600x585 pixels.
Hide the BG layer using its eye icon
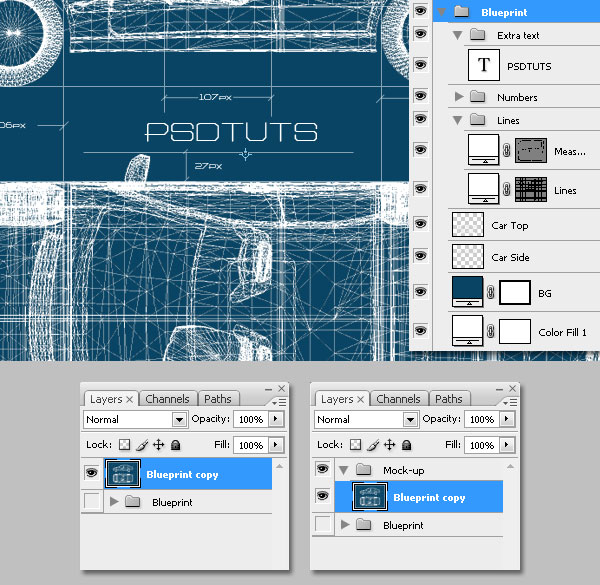[420, 293]
